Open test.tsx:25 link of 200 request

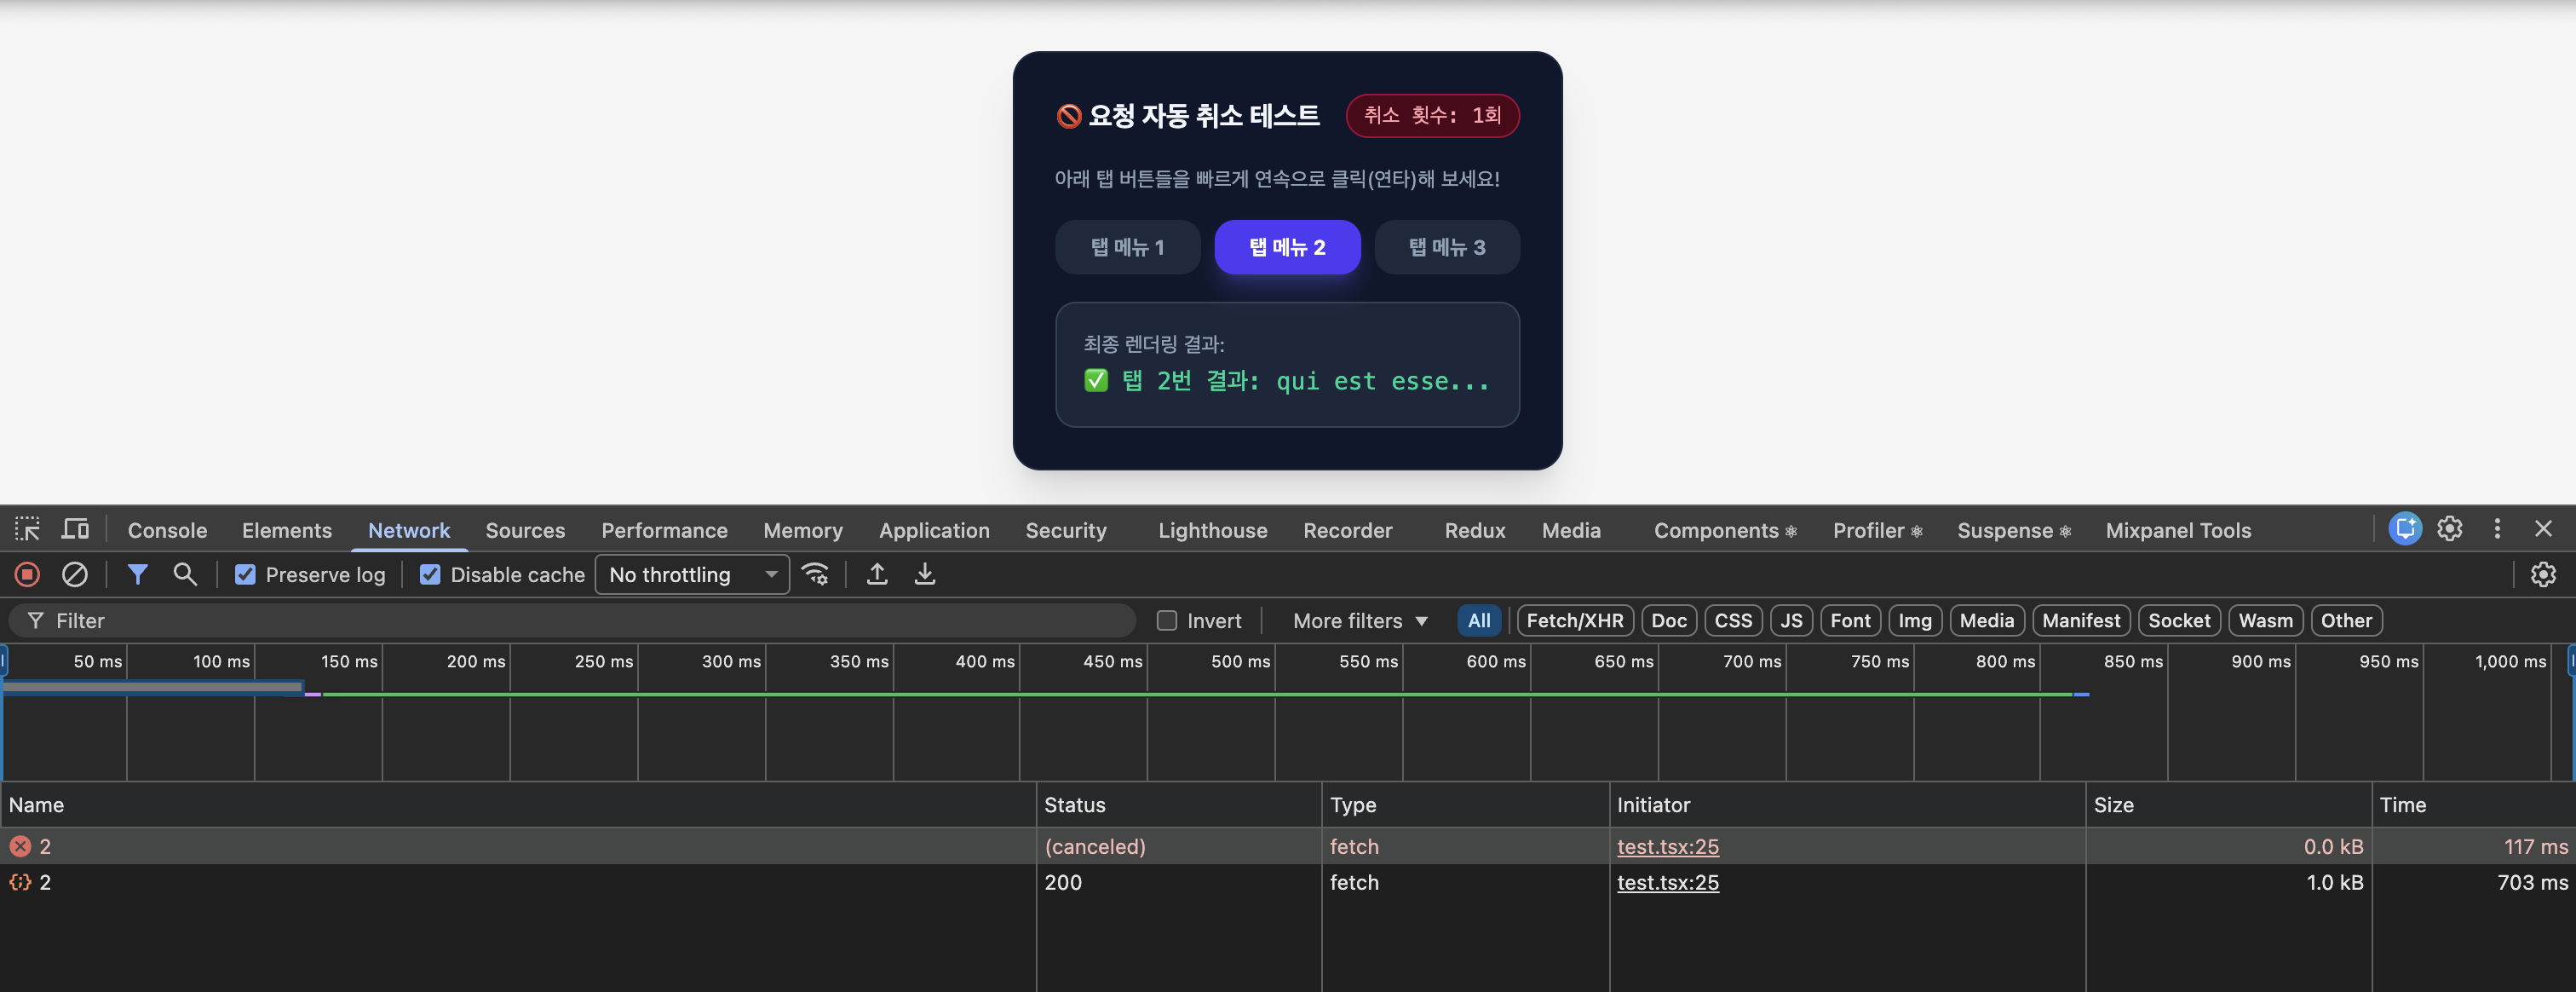1668,882
